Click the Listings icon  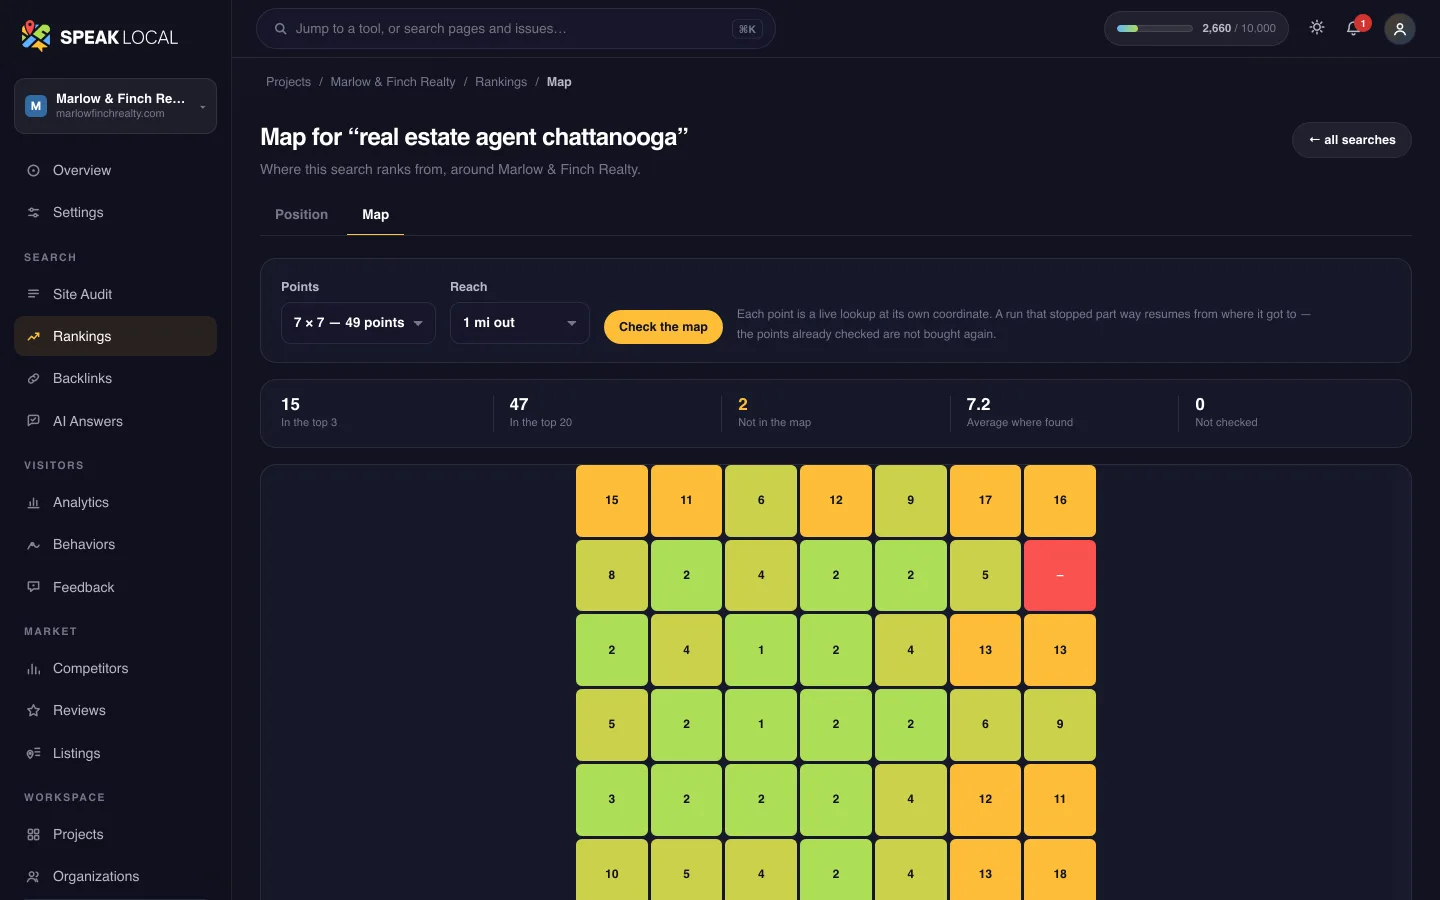point(33,754)
